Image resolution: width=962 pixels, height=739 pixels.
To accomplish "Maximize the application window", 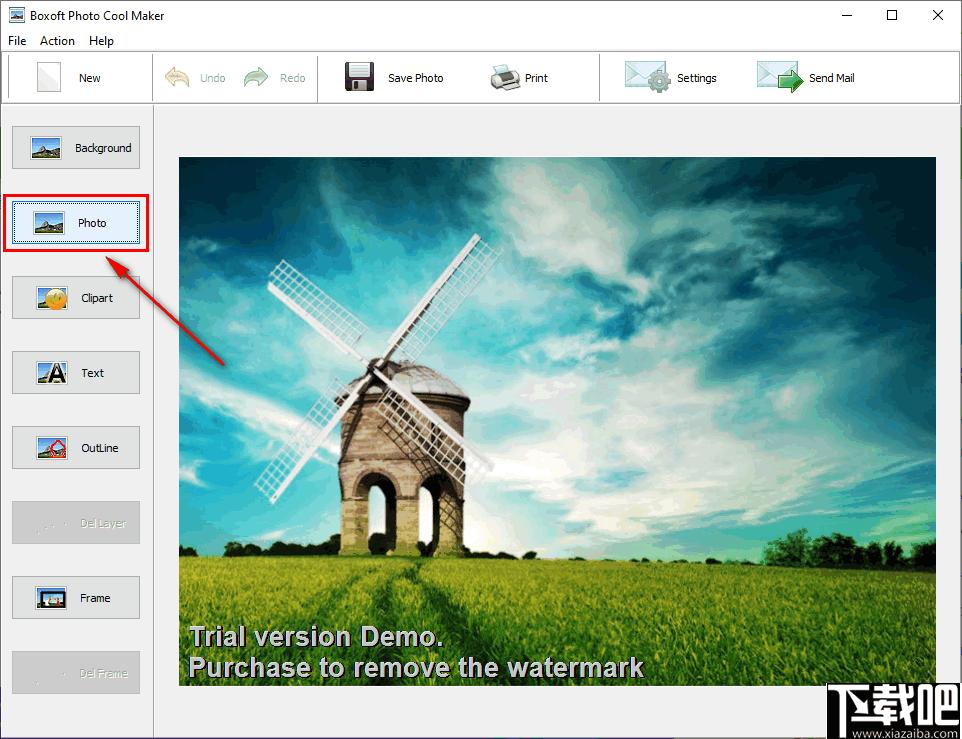I will (892, 15).
